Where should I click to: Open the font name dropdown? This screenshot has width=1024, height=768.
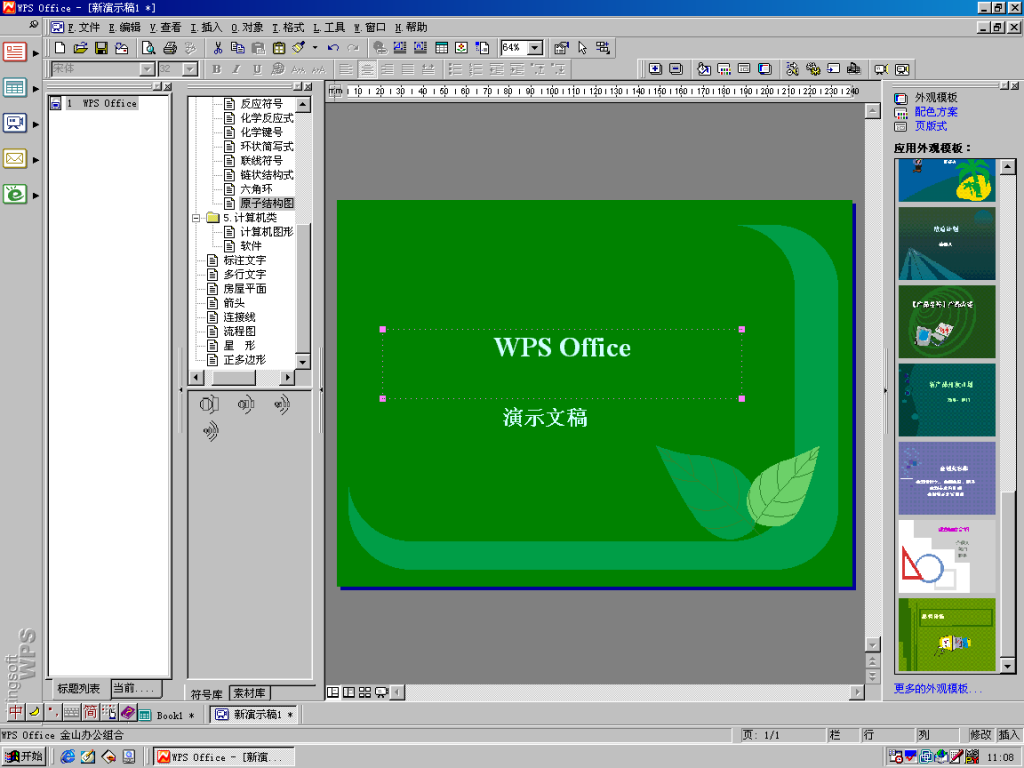[x=147, y=69]
